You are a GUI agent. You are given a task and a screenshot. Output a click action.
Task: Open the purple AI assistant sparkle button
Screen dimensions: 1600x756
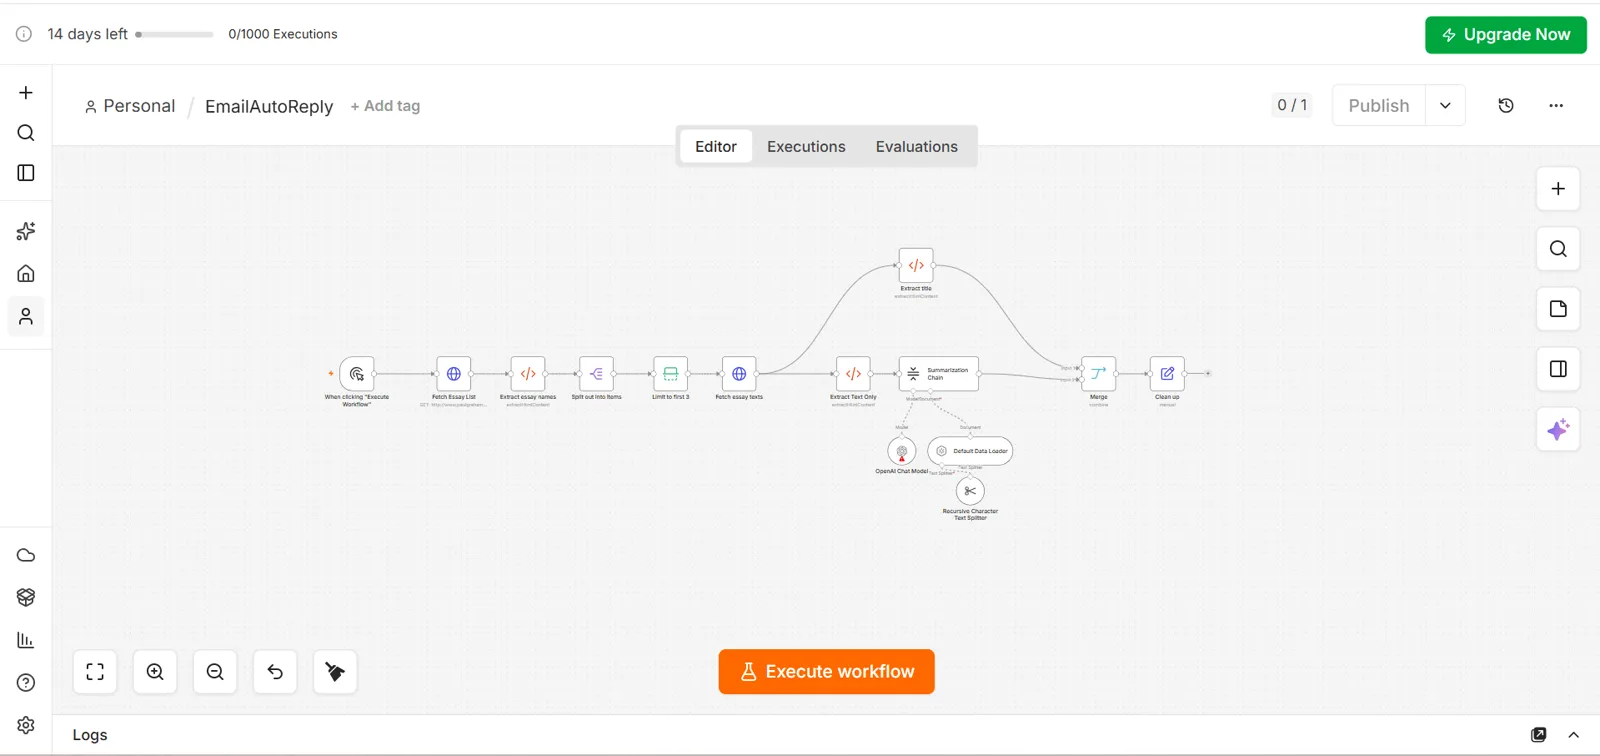pyautogui.click(x=1558, y=430)
